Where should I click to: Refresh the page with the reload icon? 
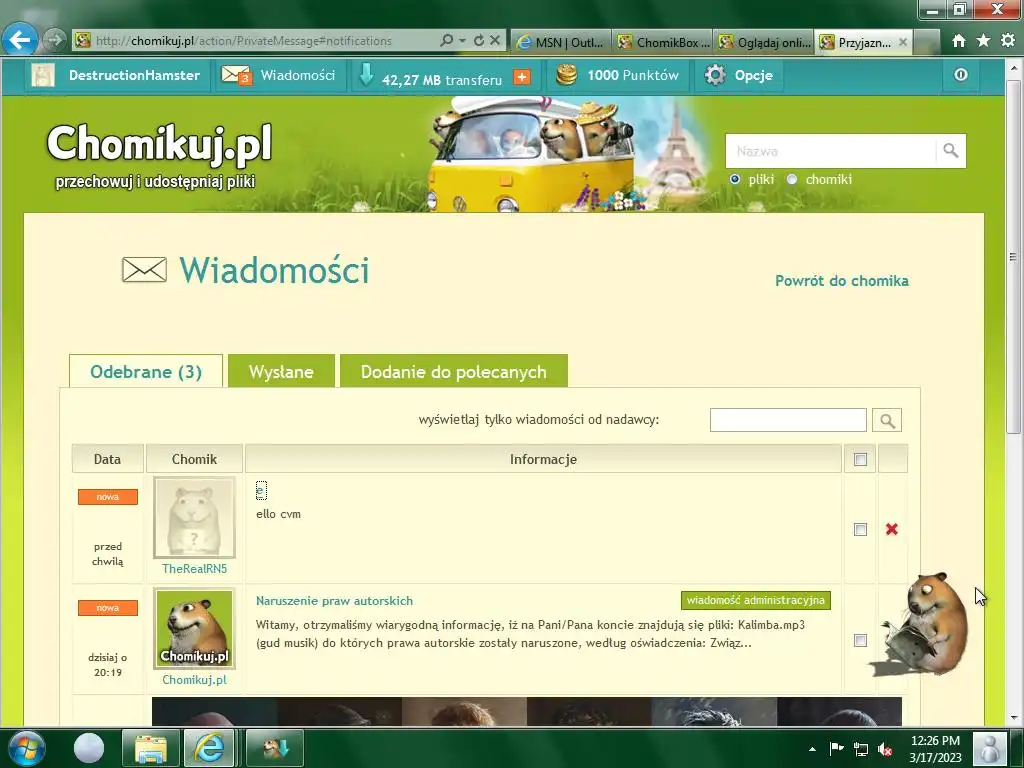pos(479,40)
